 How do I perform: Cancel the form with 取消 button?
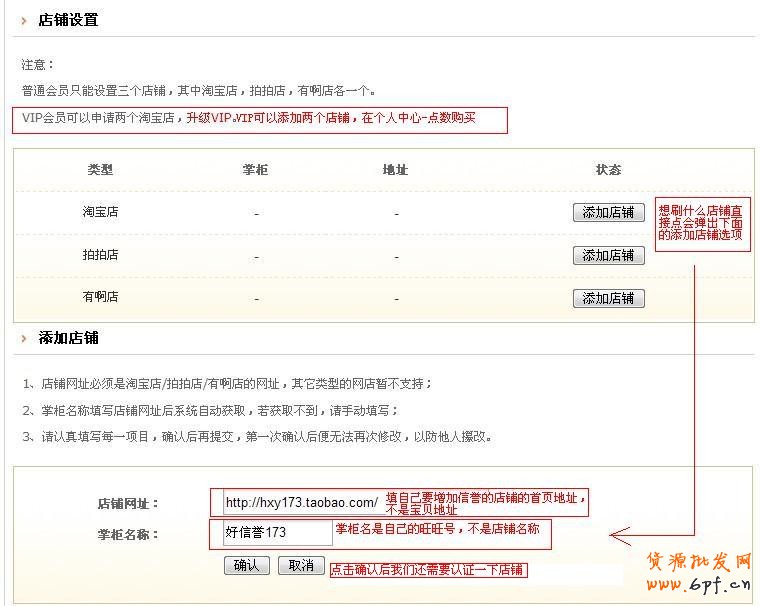(x=301, y=565)
